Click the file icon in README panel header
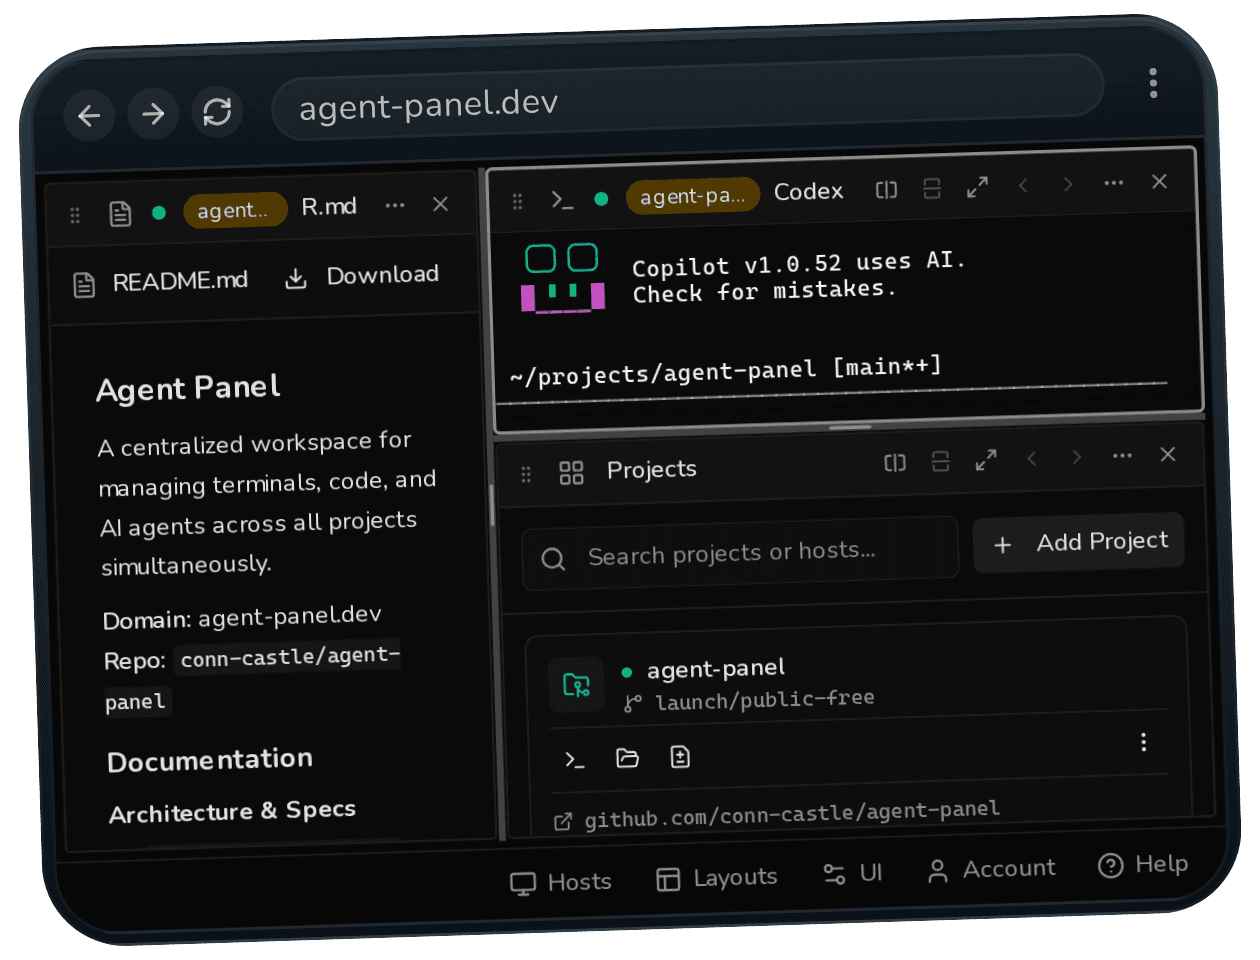The height and width of the screenshot is (960, 1260). pos(120,213)
